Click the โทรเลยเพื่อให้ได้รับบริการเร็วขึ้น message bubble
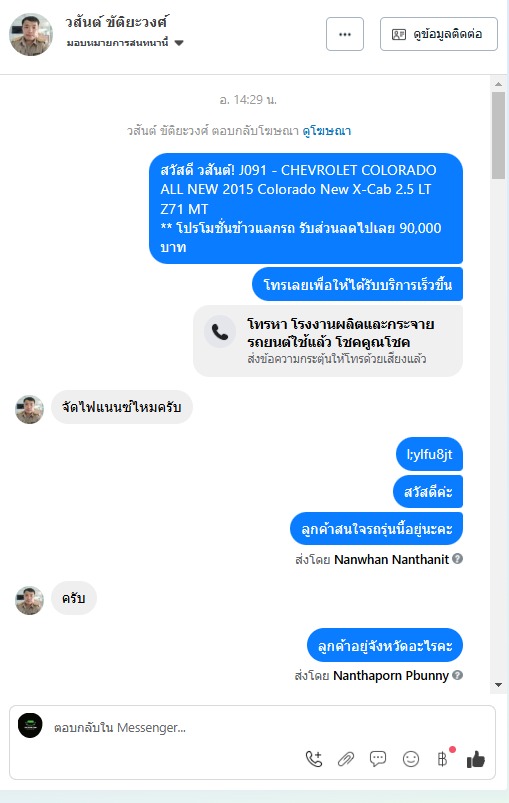 (x=357, y=284)
